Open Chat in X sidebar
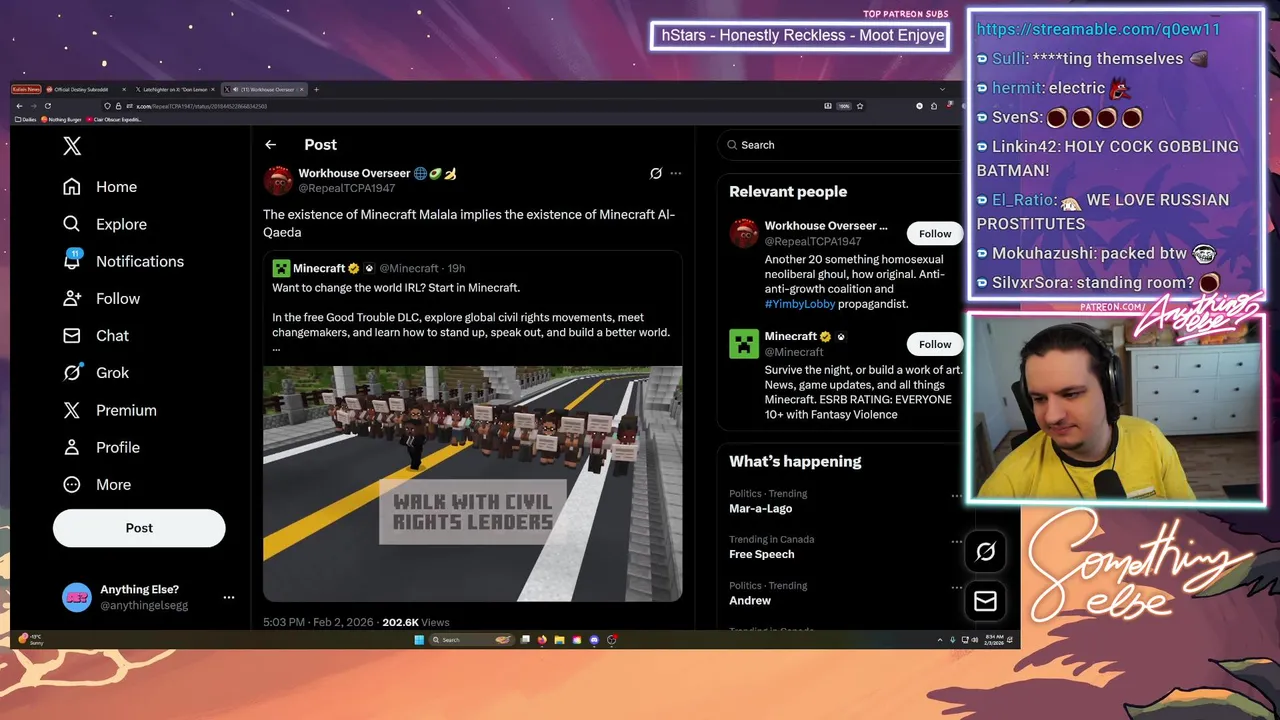 [x=96, y=335]
